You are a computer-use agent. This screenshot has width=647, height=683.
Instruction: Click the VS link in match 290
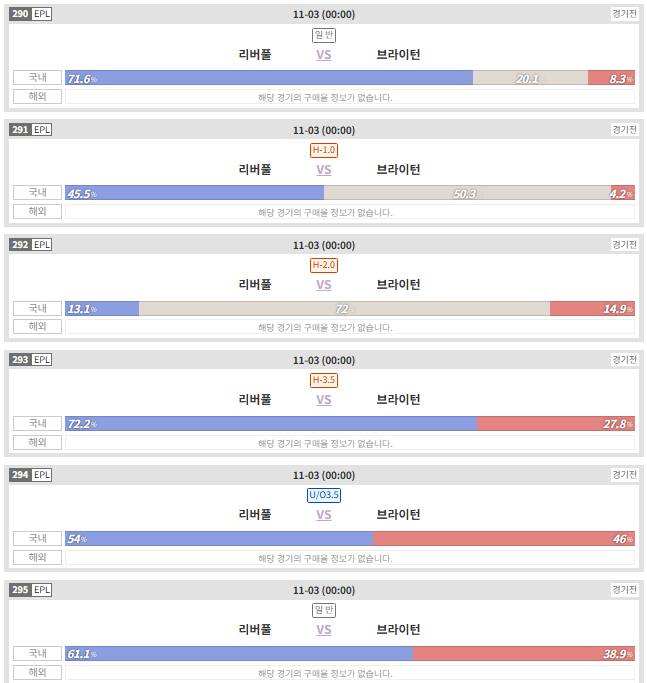click(324, 55)
